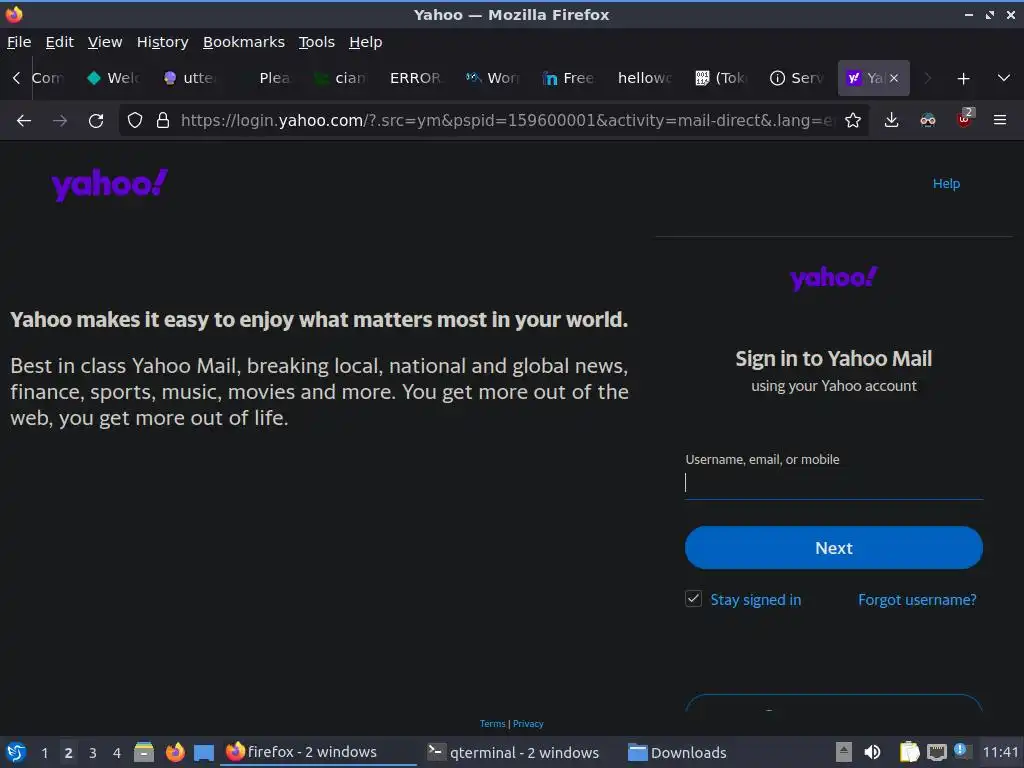
Task: Open the uBlock Origin extension icon
Action: coord(964,119)
